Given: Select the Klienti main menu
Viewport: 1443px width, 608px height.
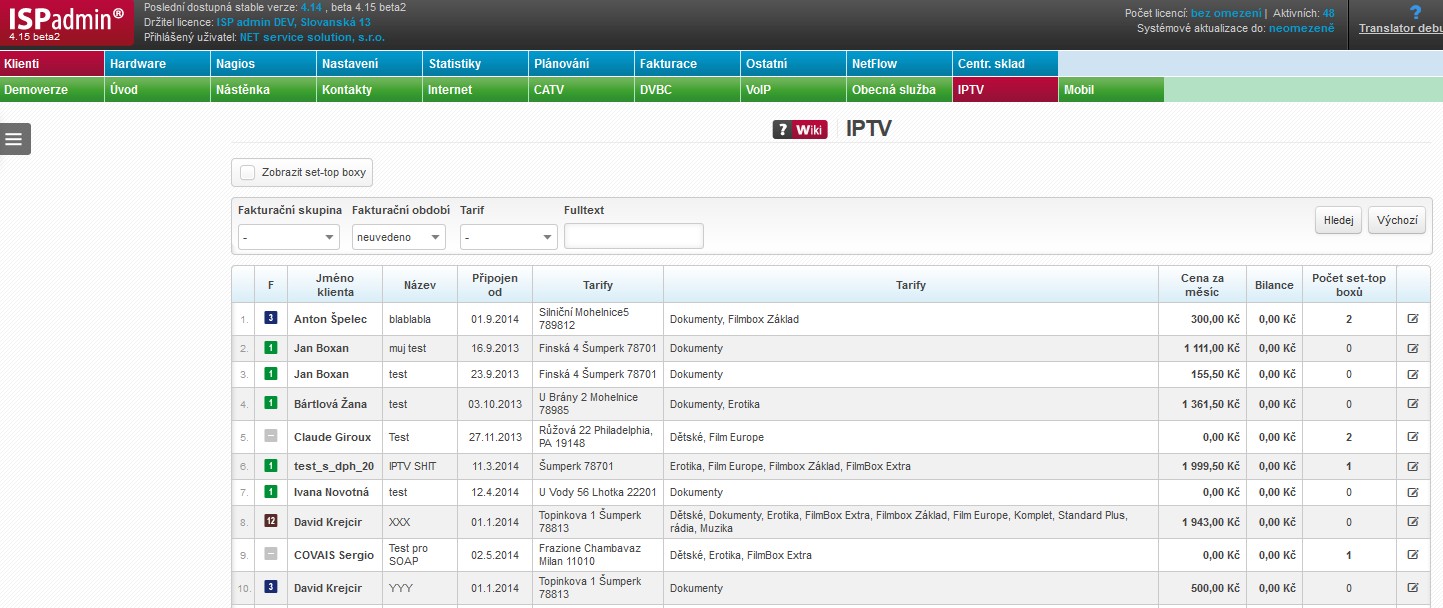Looking at the screenshot, I should coord(52,63).
